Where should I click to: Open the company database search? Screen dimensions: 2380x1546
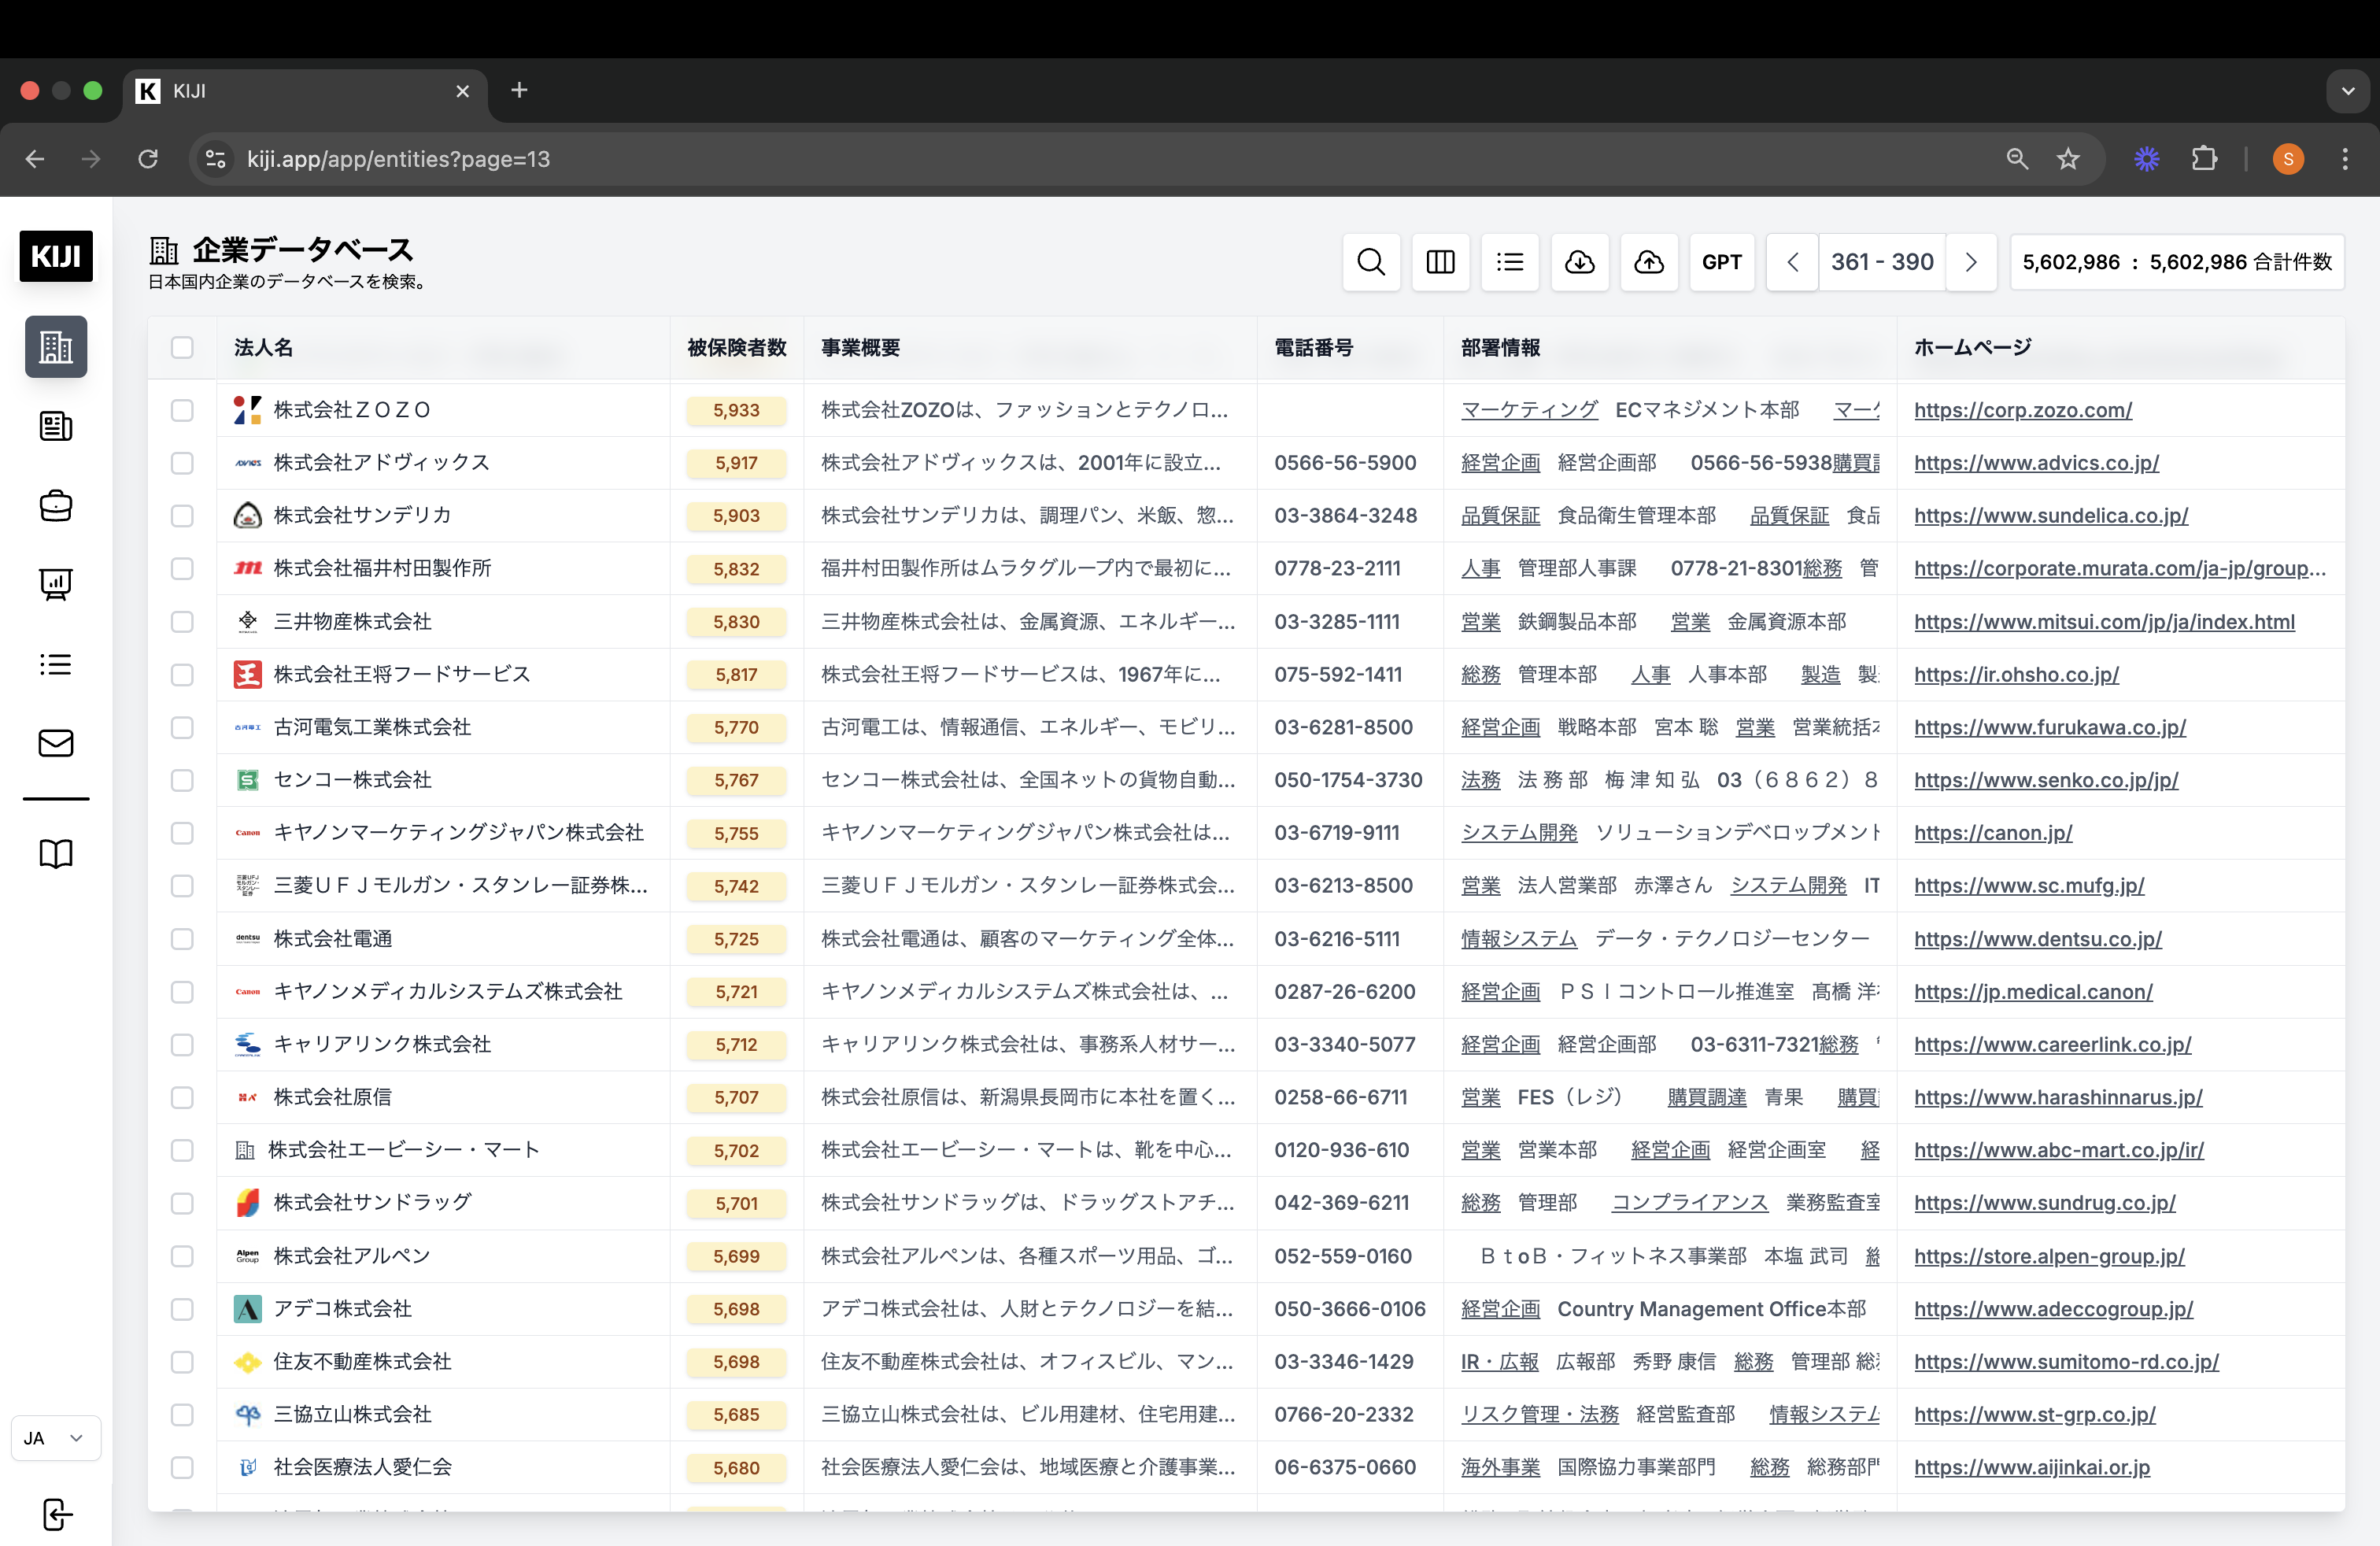pos(1371,262)
